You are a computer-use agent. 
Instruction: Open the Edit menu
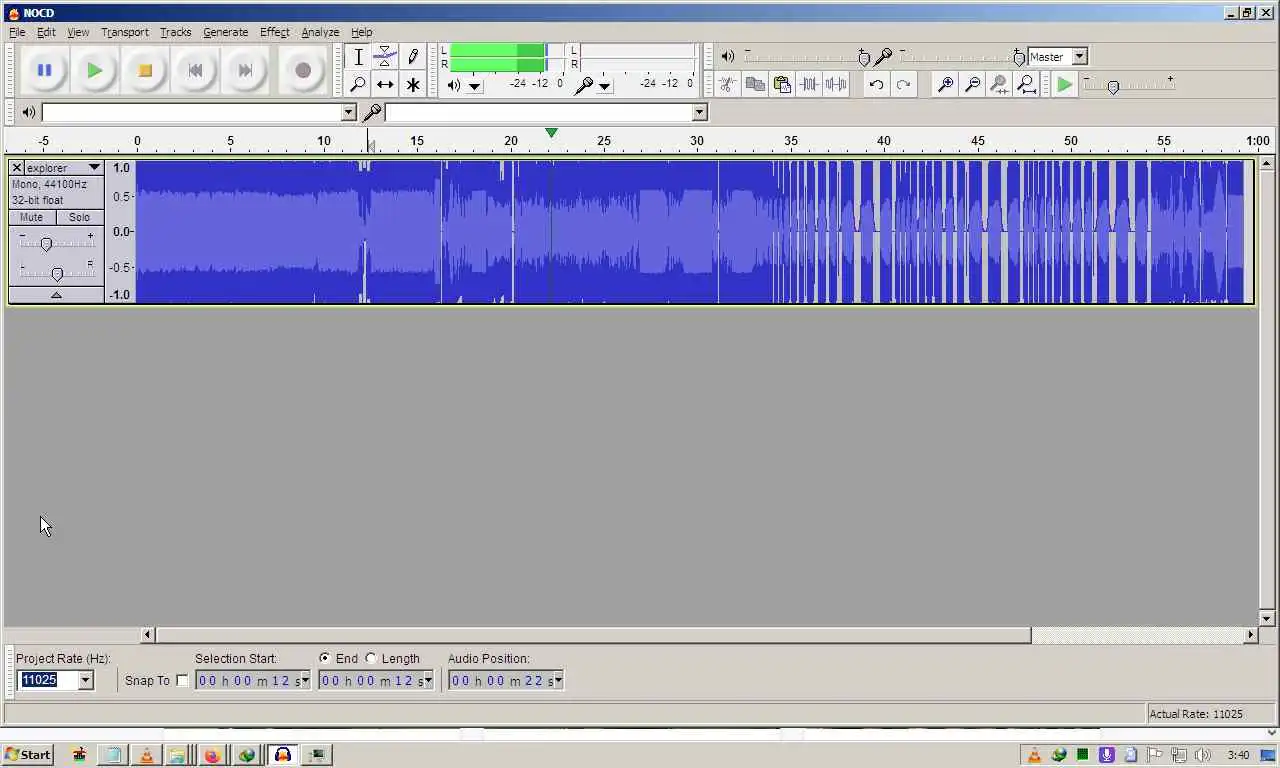46,32
